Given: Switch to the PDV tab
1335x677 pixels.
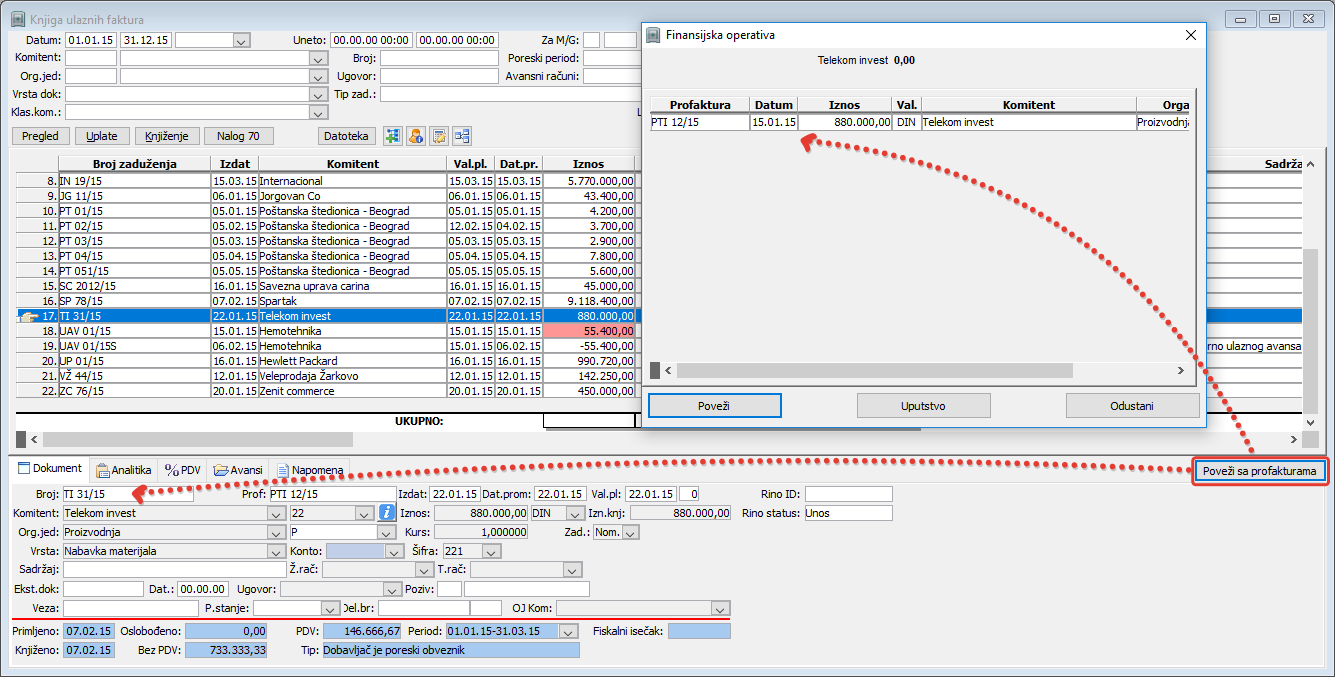Looking at the screenshot, I should click(x=183, y=470).
